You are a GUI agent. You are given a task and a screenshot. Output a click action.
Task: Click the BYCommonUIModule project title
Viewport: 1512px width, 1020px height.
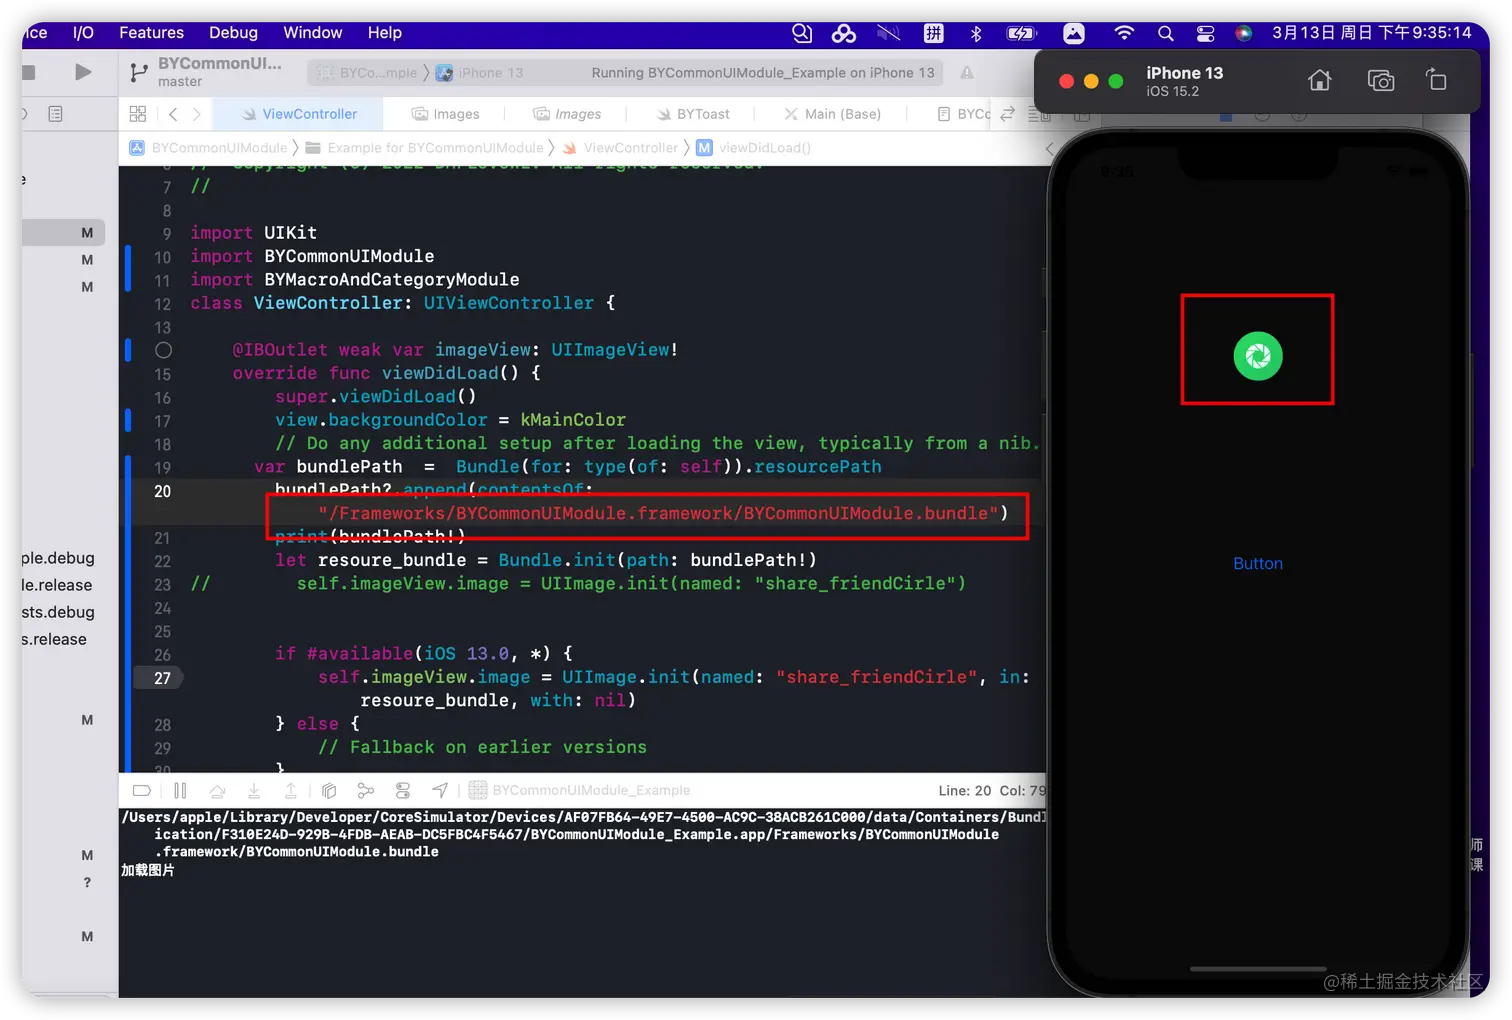[220, 63]
